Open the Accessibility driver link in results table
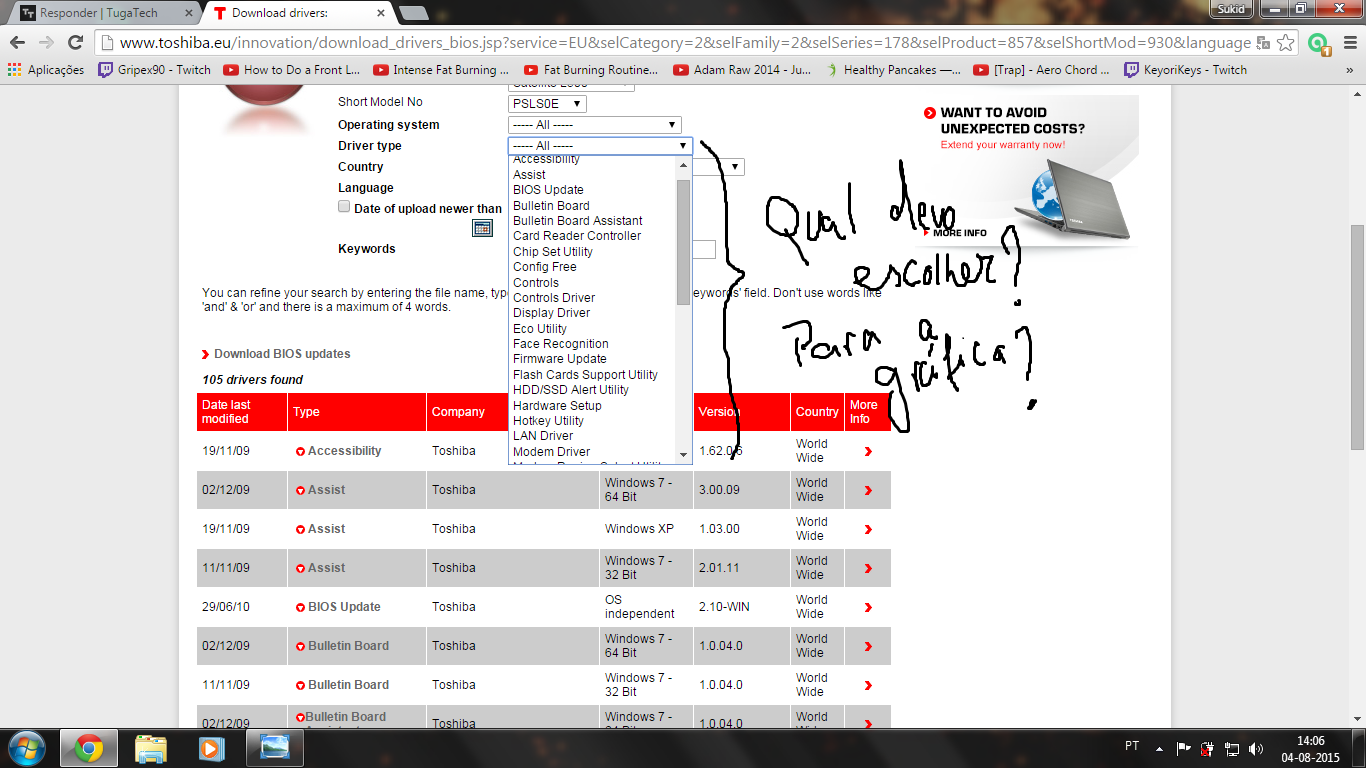 click(344, 451)
